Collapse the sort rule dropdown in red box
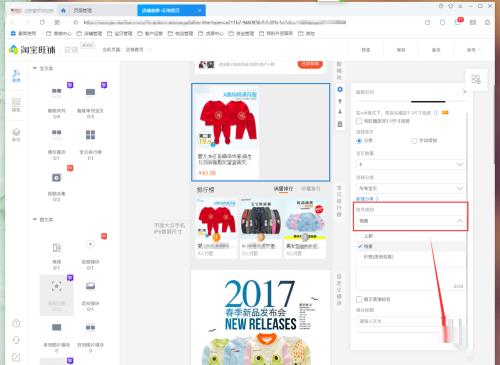 pos(410,221)
